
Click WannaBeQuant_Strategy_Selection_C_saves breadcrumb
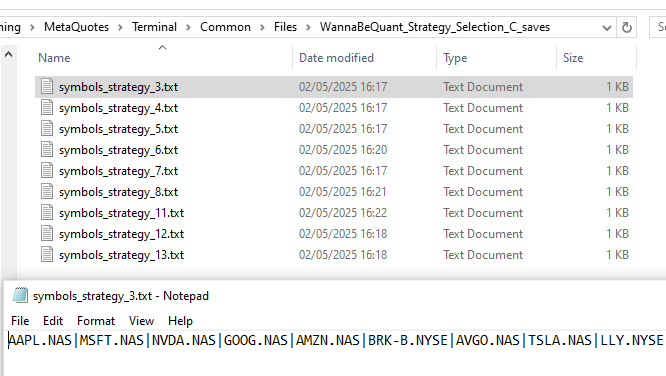tap(435, 27)
